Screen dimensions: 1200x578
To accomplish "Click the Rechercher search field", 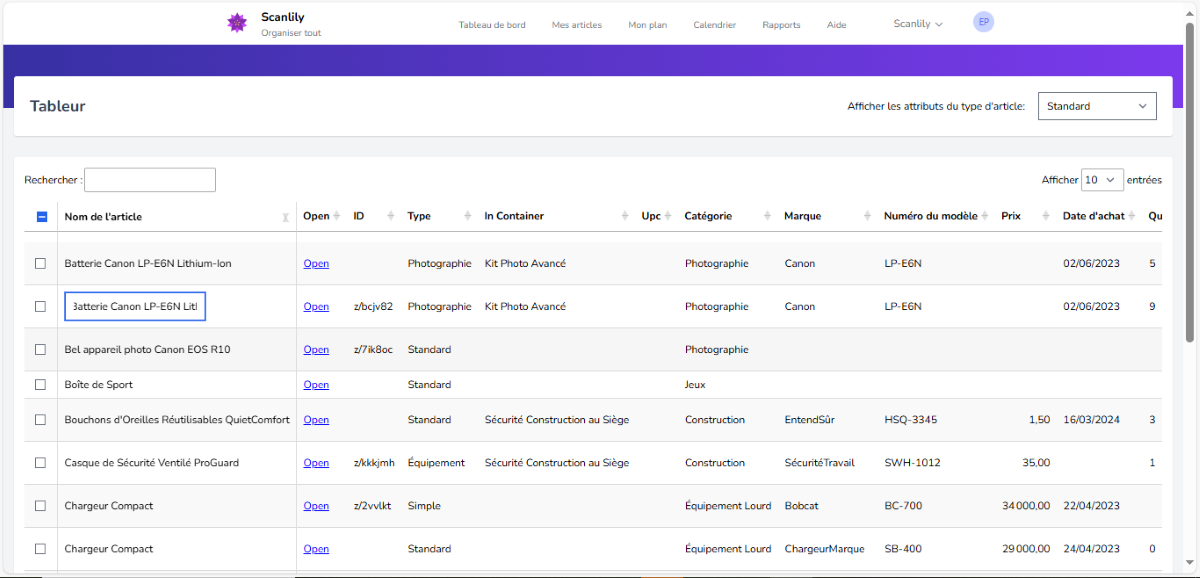I will [x=150, y=180].
